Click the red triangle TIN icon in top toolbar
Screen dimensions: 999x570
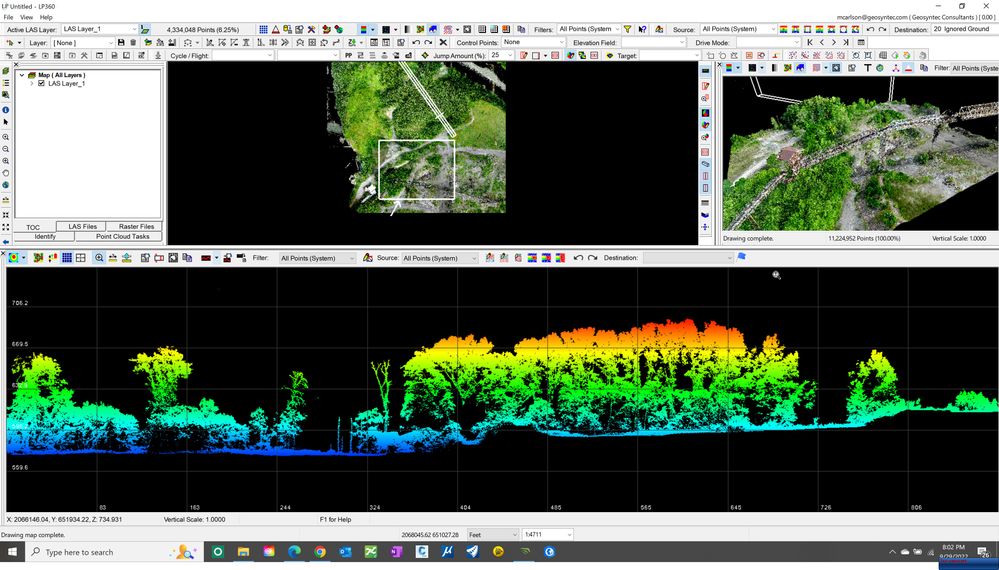tap(275, 29)
